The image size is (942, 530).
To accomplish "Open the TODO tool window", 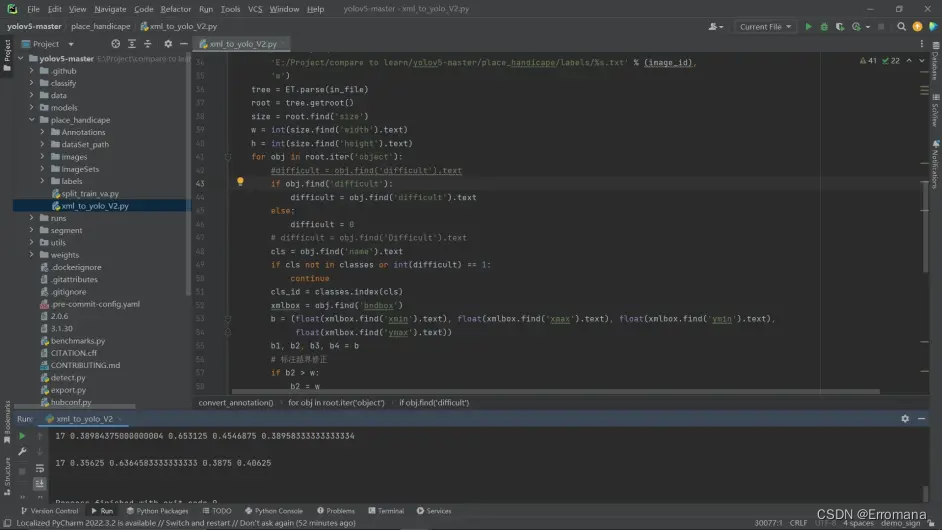I will coord(217,511).
